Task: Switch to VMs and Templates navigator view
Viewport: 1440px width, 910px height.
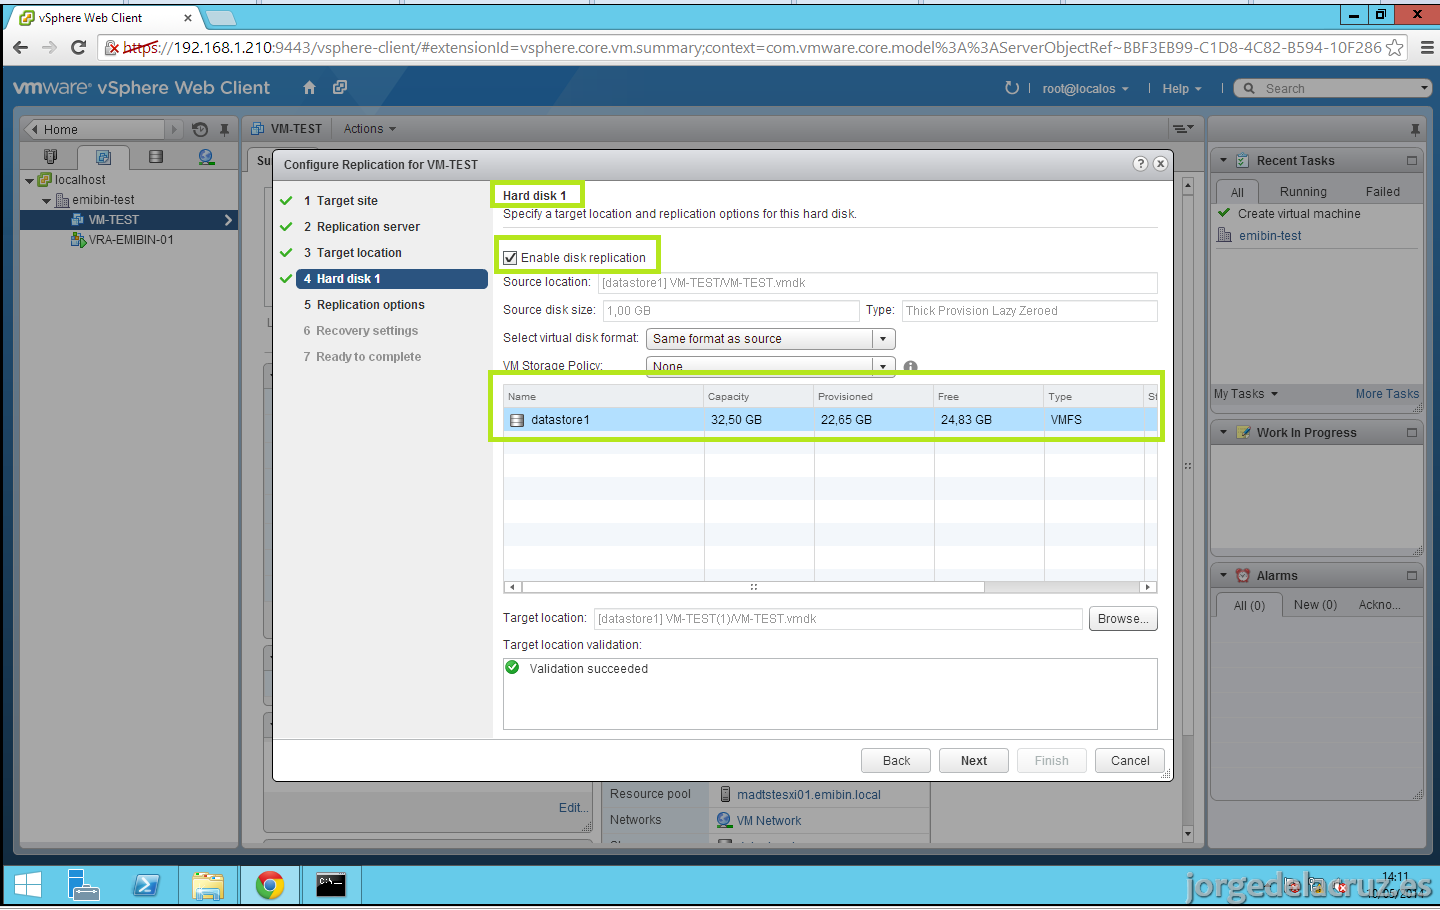Action: point(103,157)
